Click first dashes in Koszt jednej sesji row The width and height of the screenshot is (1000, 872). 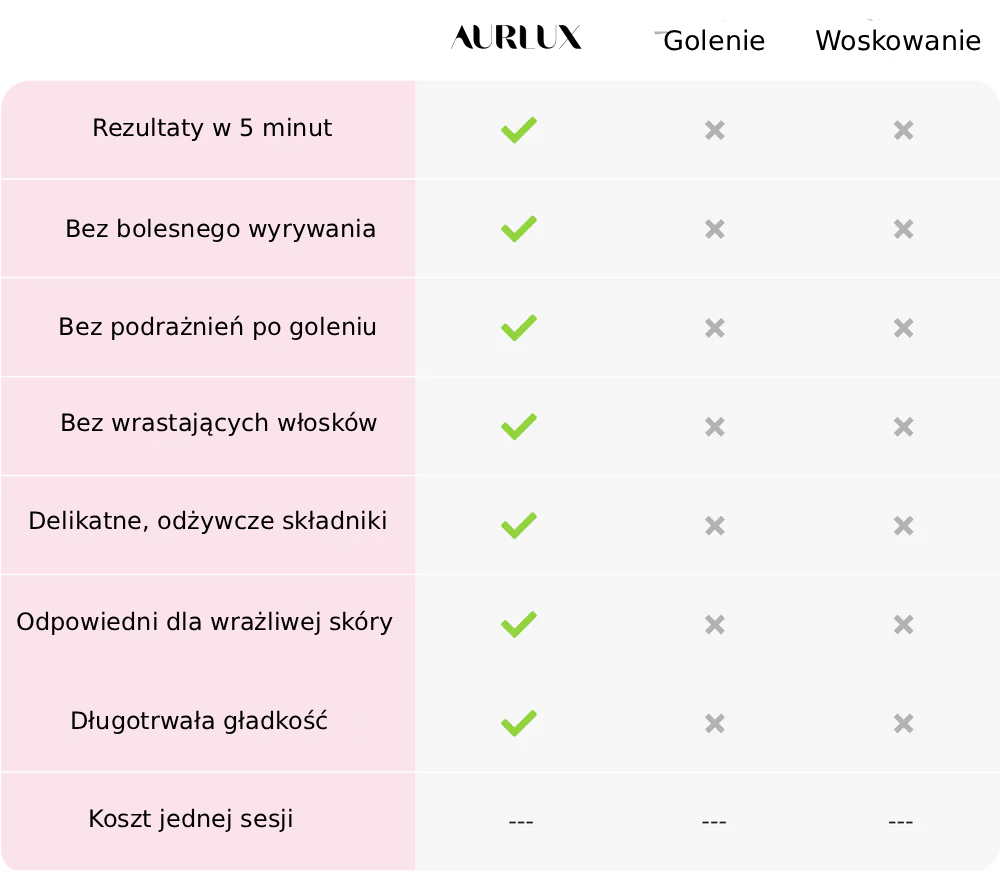point(520,822)
